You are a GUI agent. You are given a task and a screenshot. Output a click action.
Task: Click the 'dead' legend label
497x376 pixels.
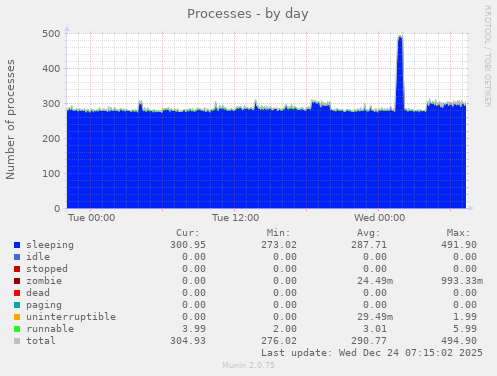pyautogui.click(x=38, y=293)
